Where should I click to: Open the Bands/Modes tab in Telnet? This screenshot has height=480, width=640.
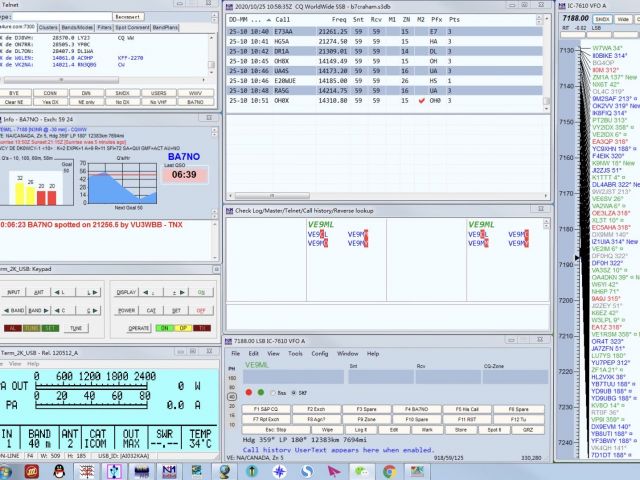click(x=77, y=27)
